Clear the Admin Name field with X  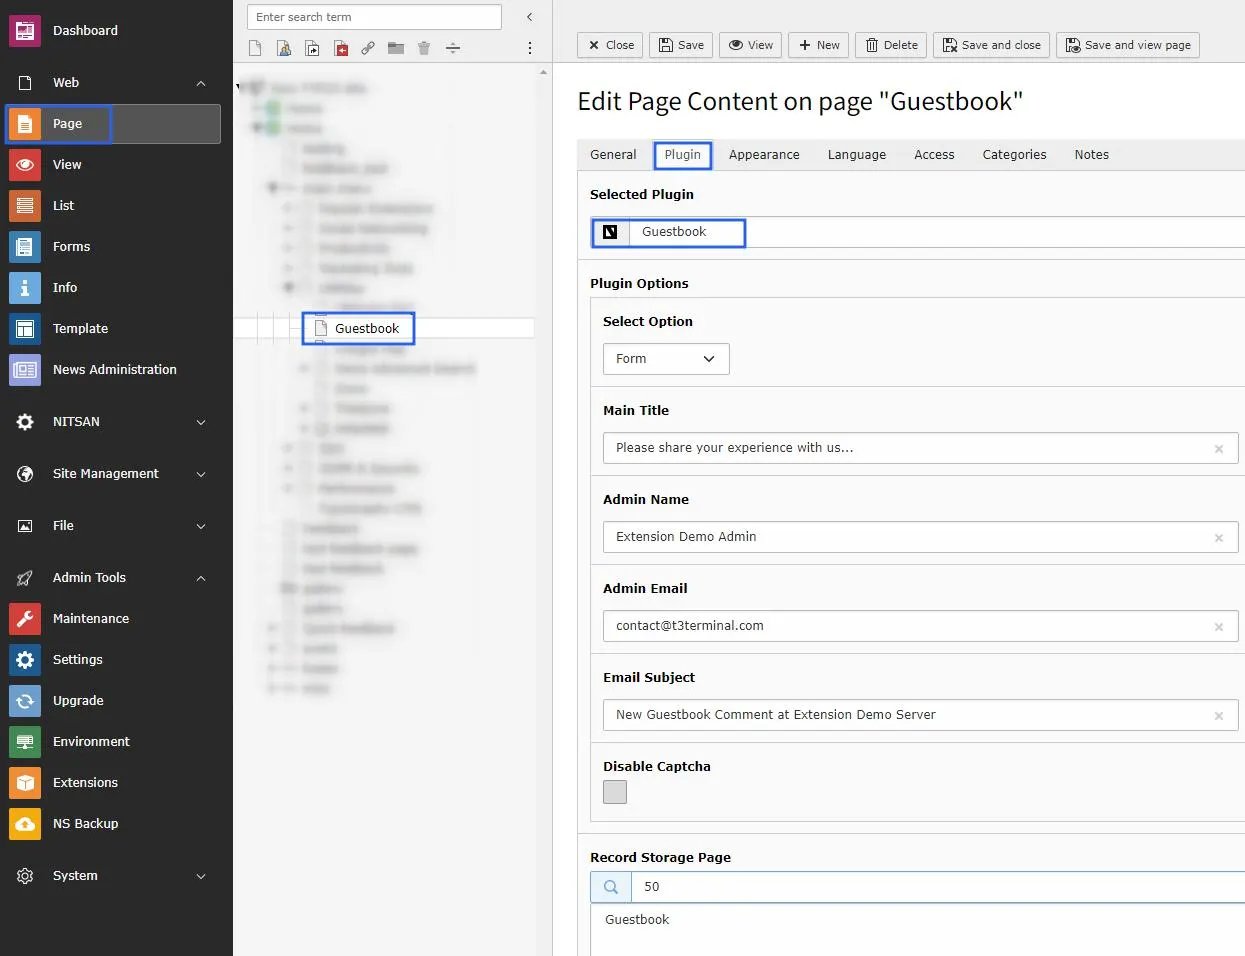1219,538
